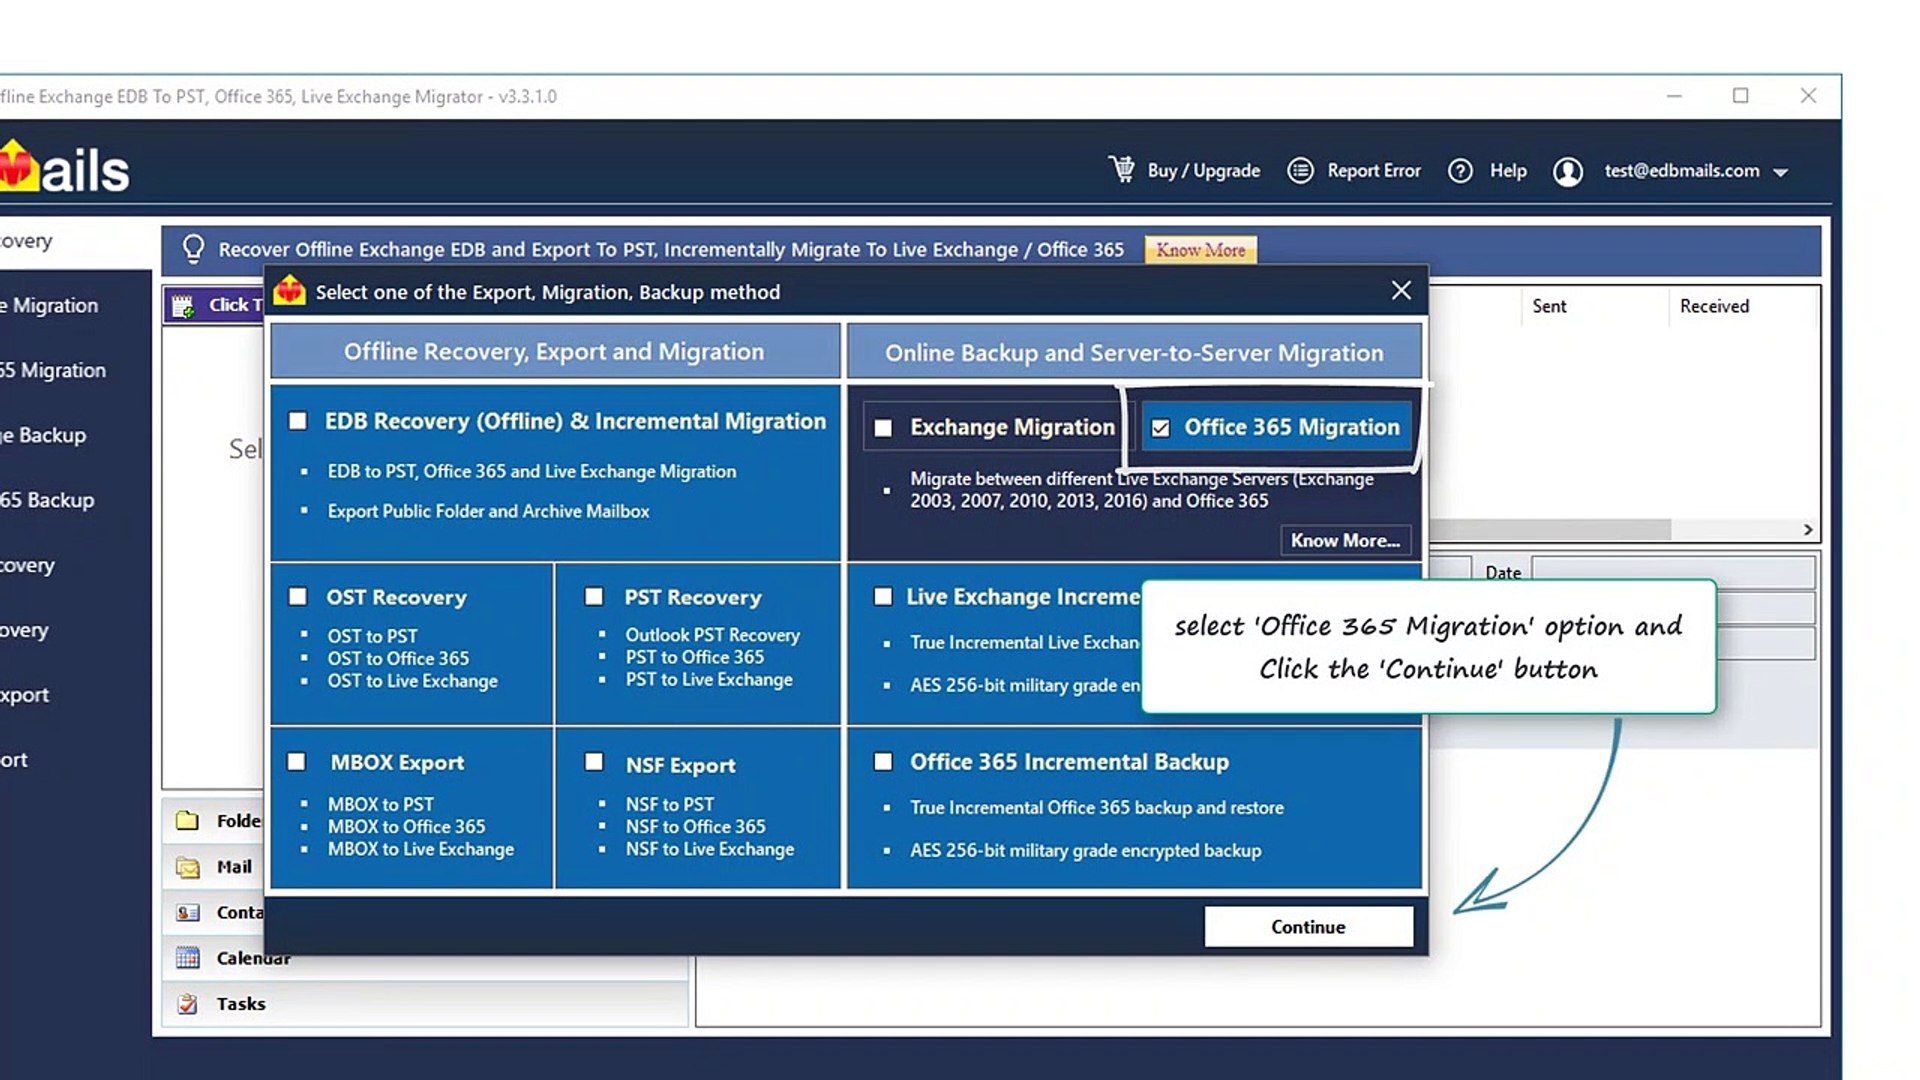Click the EdbMails logo in dialog title
Viewport: 1920px width, 1080px height.
289,291
